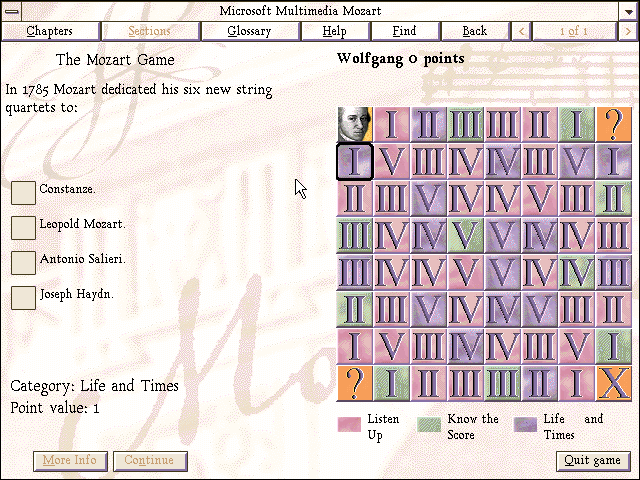The image size is (640, 480).
Task: Click the purple III tile starting the fifth row
Action: [x=355, y=272]
